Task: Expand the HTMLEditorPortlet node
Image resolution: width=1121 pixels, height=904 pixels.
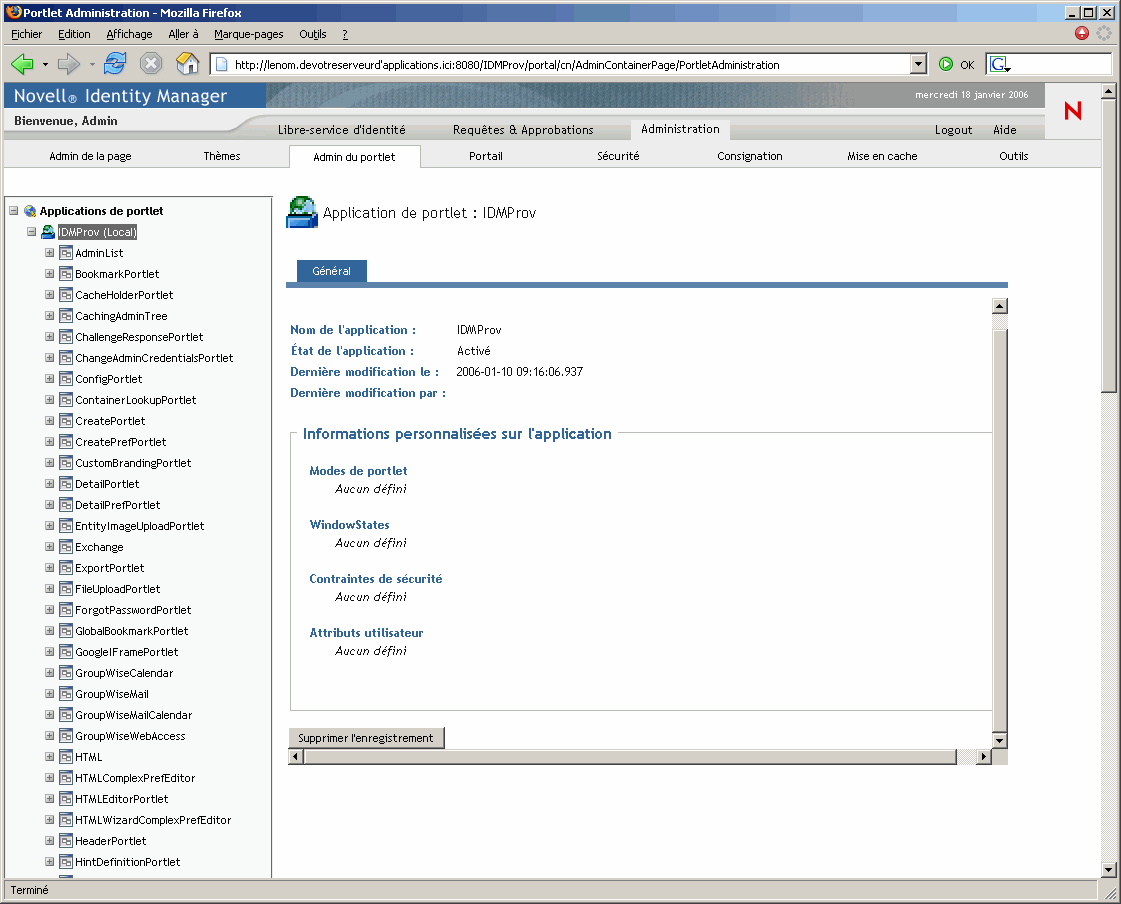Action: (49, 799)
